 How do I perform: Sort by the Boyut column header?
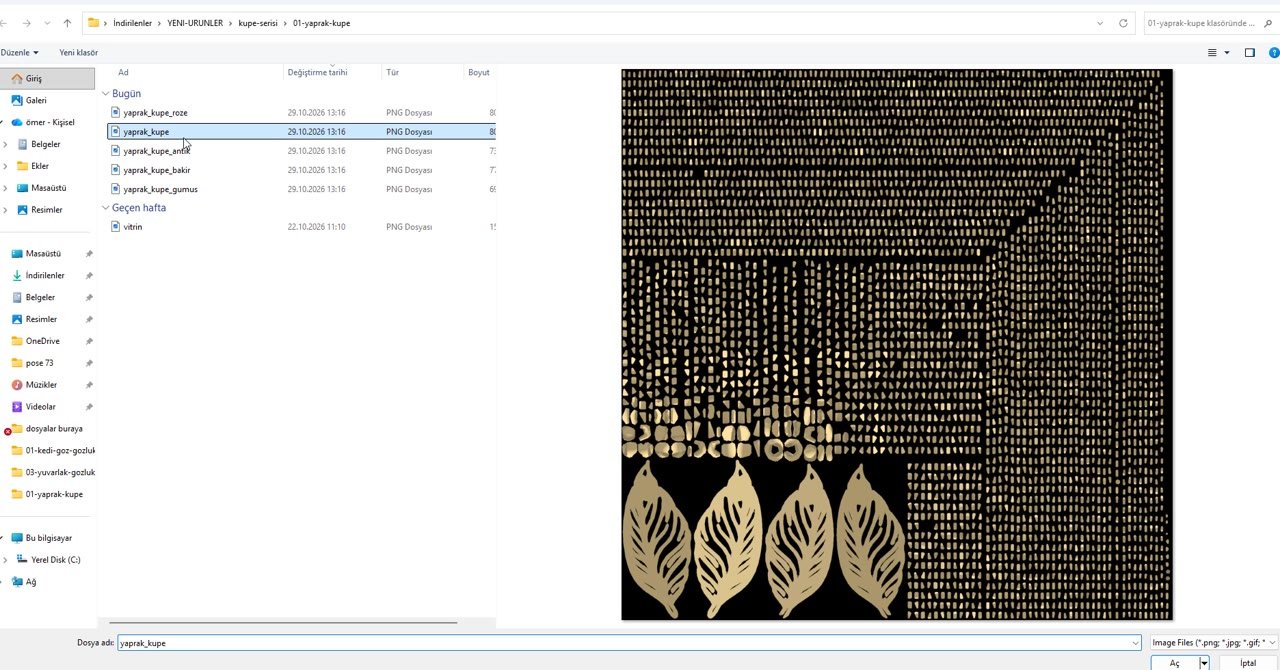coord(479,72)
